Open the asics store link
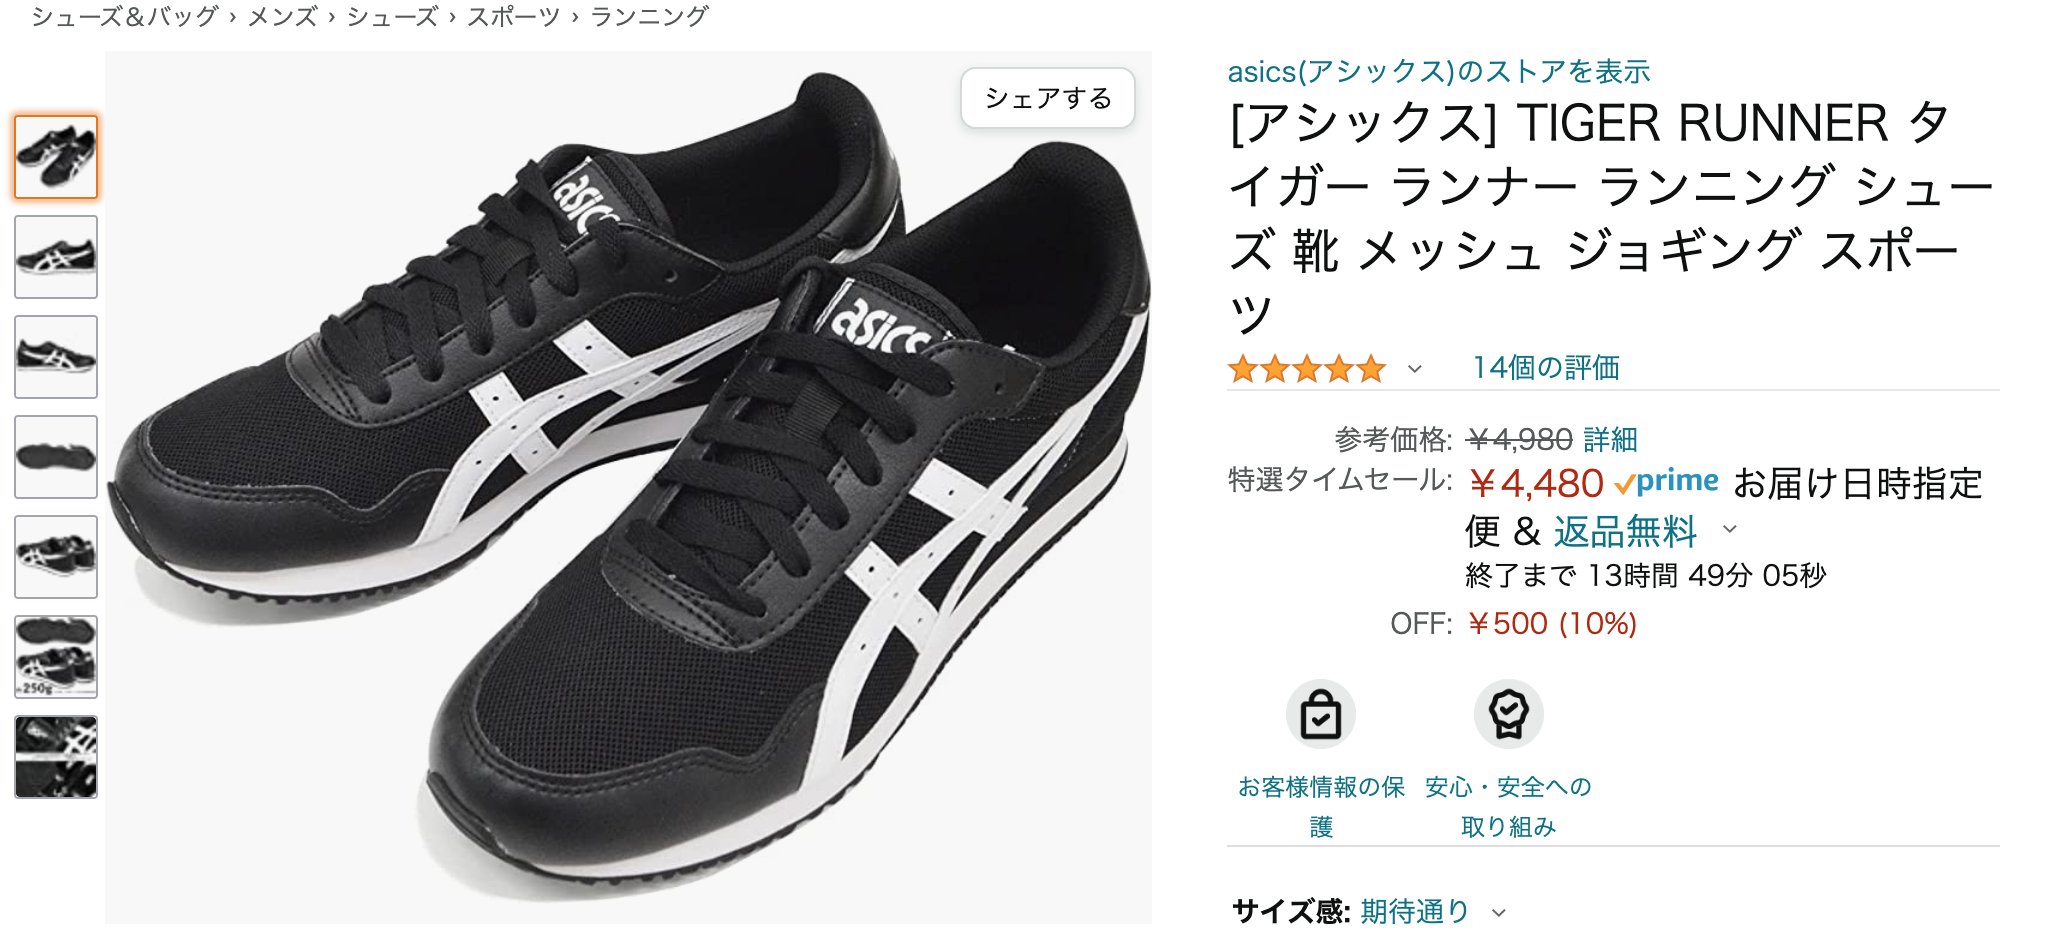The height and width of the screenshot is (952, 2046). tap(1438, 72)
